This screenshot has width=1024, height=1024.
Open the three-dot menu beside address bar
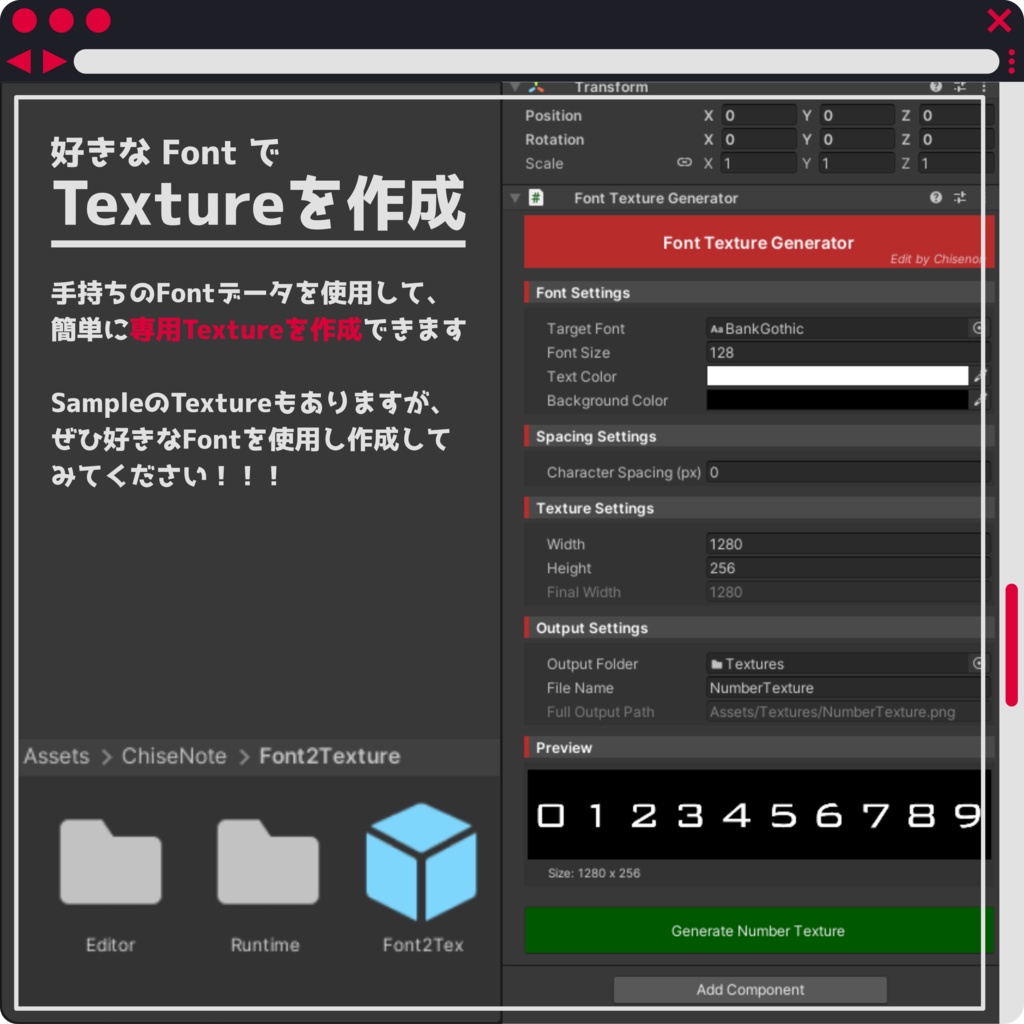click(1012, 61)
